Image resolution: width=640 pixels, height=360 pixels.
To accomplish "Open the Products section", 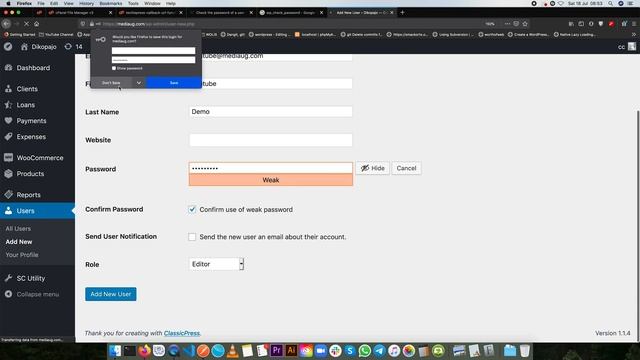I will tap(30, 173).
